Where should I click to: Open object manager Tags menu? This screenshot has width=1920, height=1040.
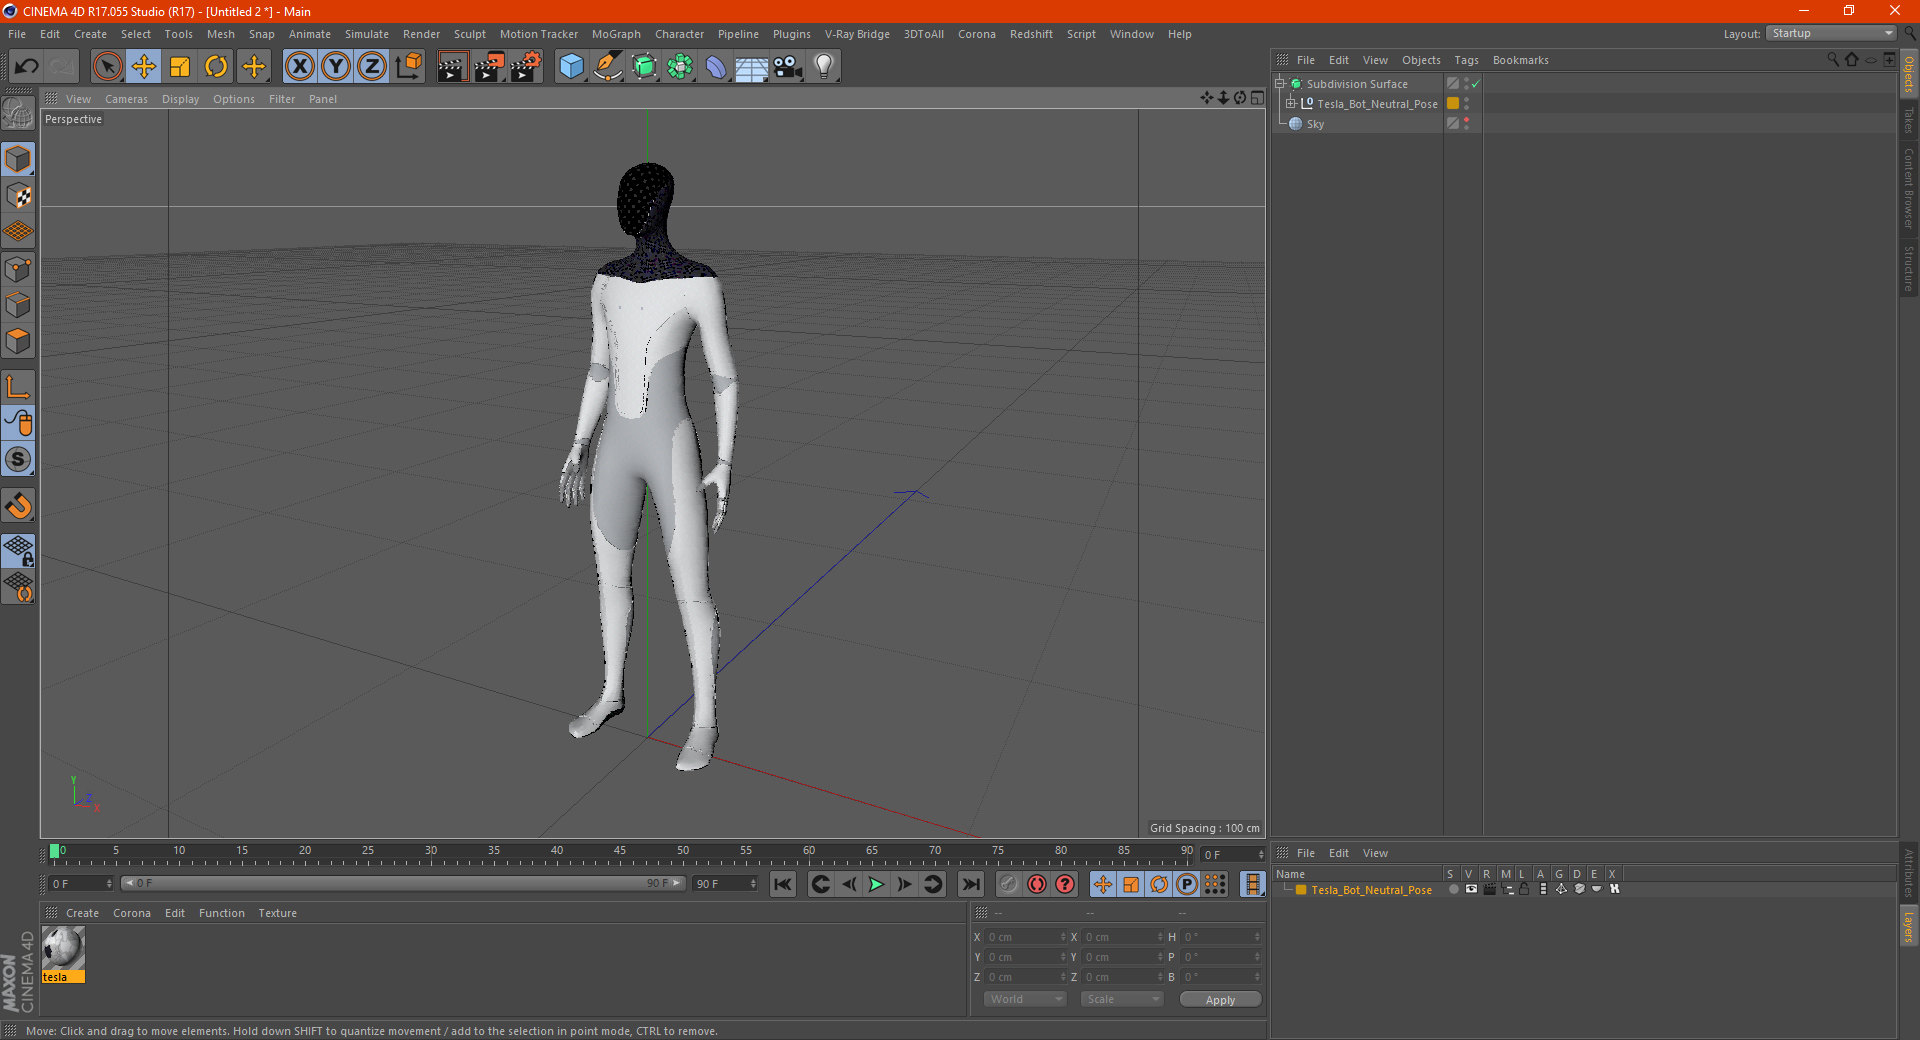1466,60
